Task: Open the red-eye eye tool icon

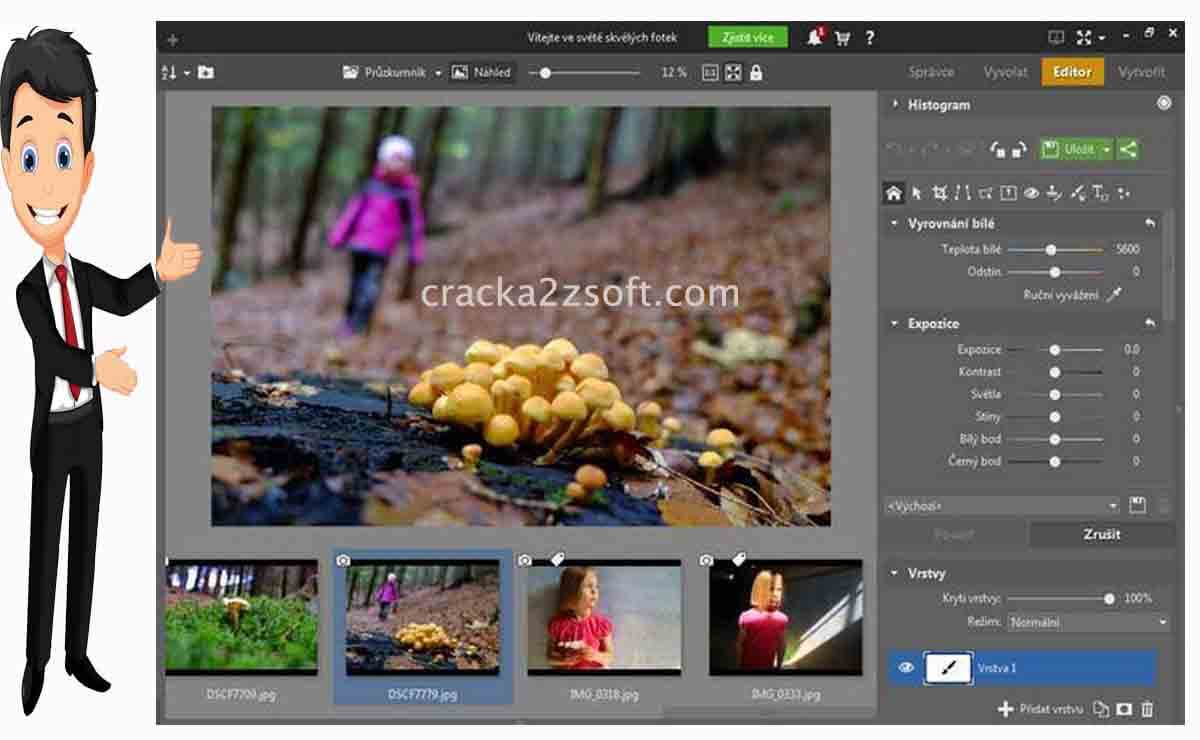Action: (x=1031, y=193)
